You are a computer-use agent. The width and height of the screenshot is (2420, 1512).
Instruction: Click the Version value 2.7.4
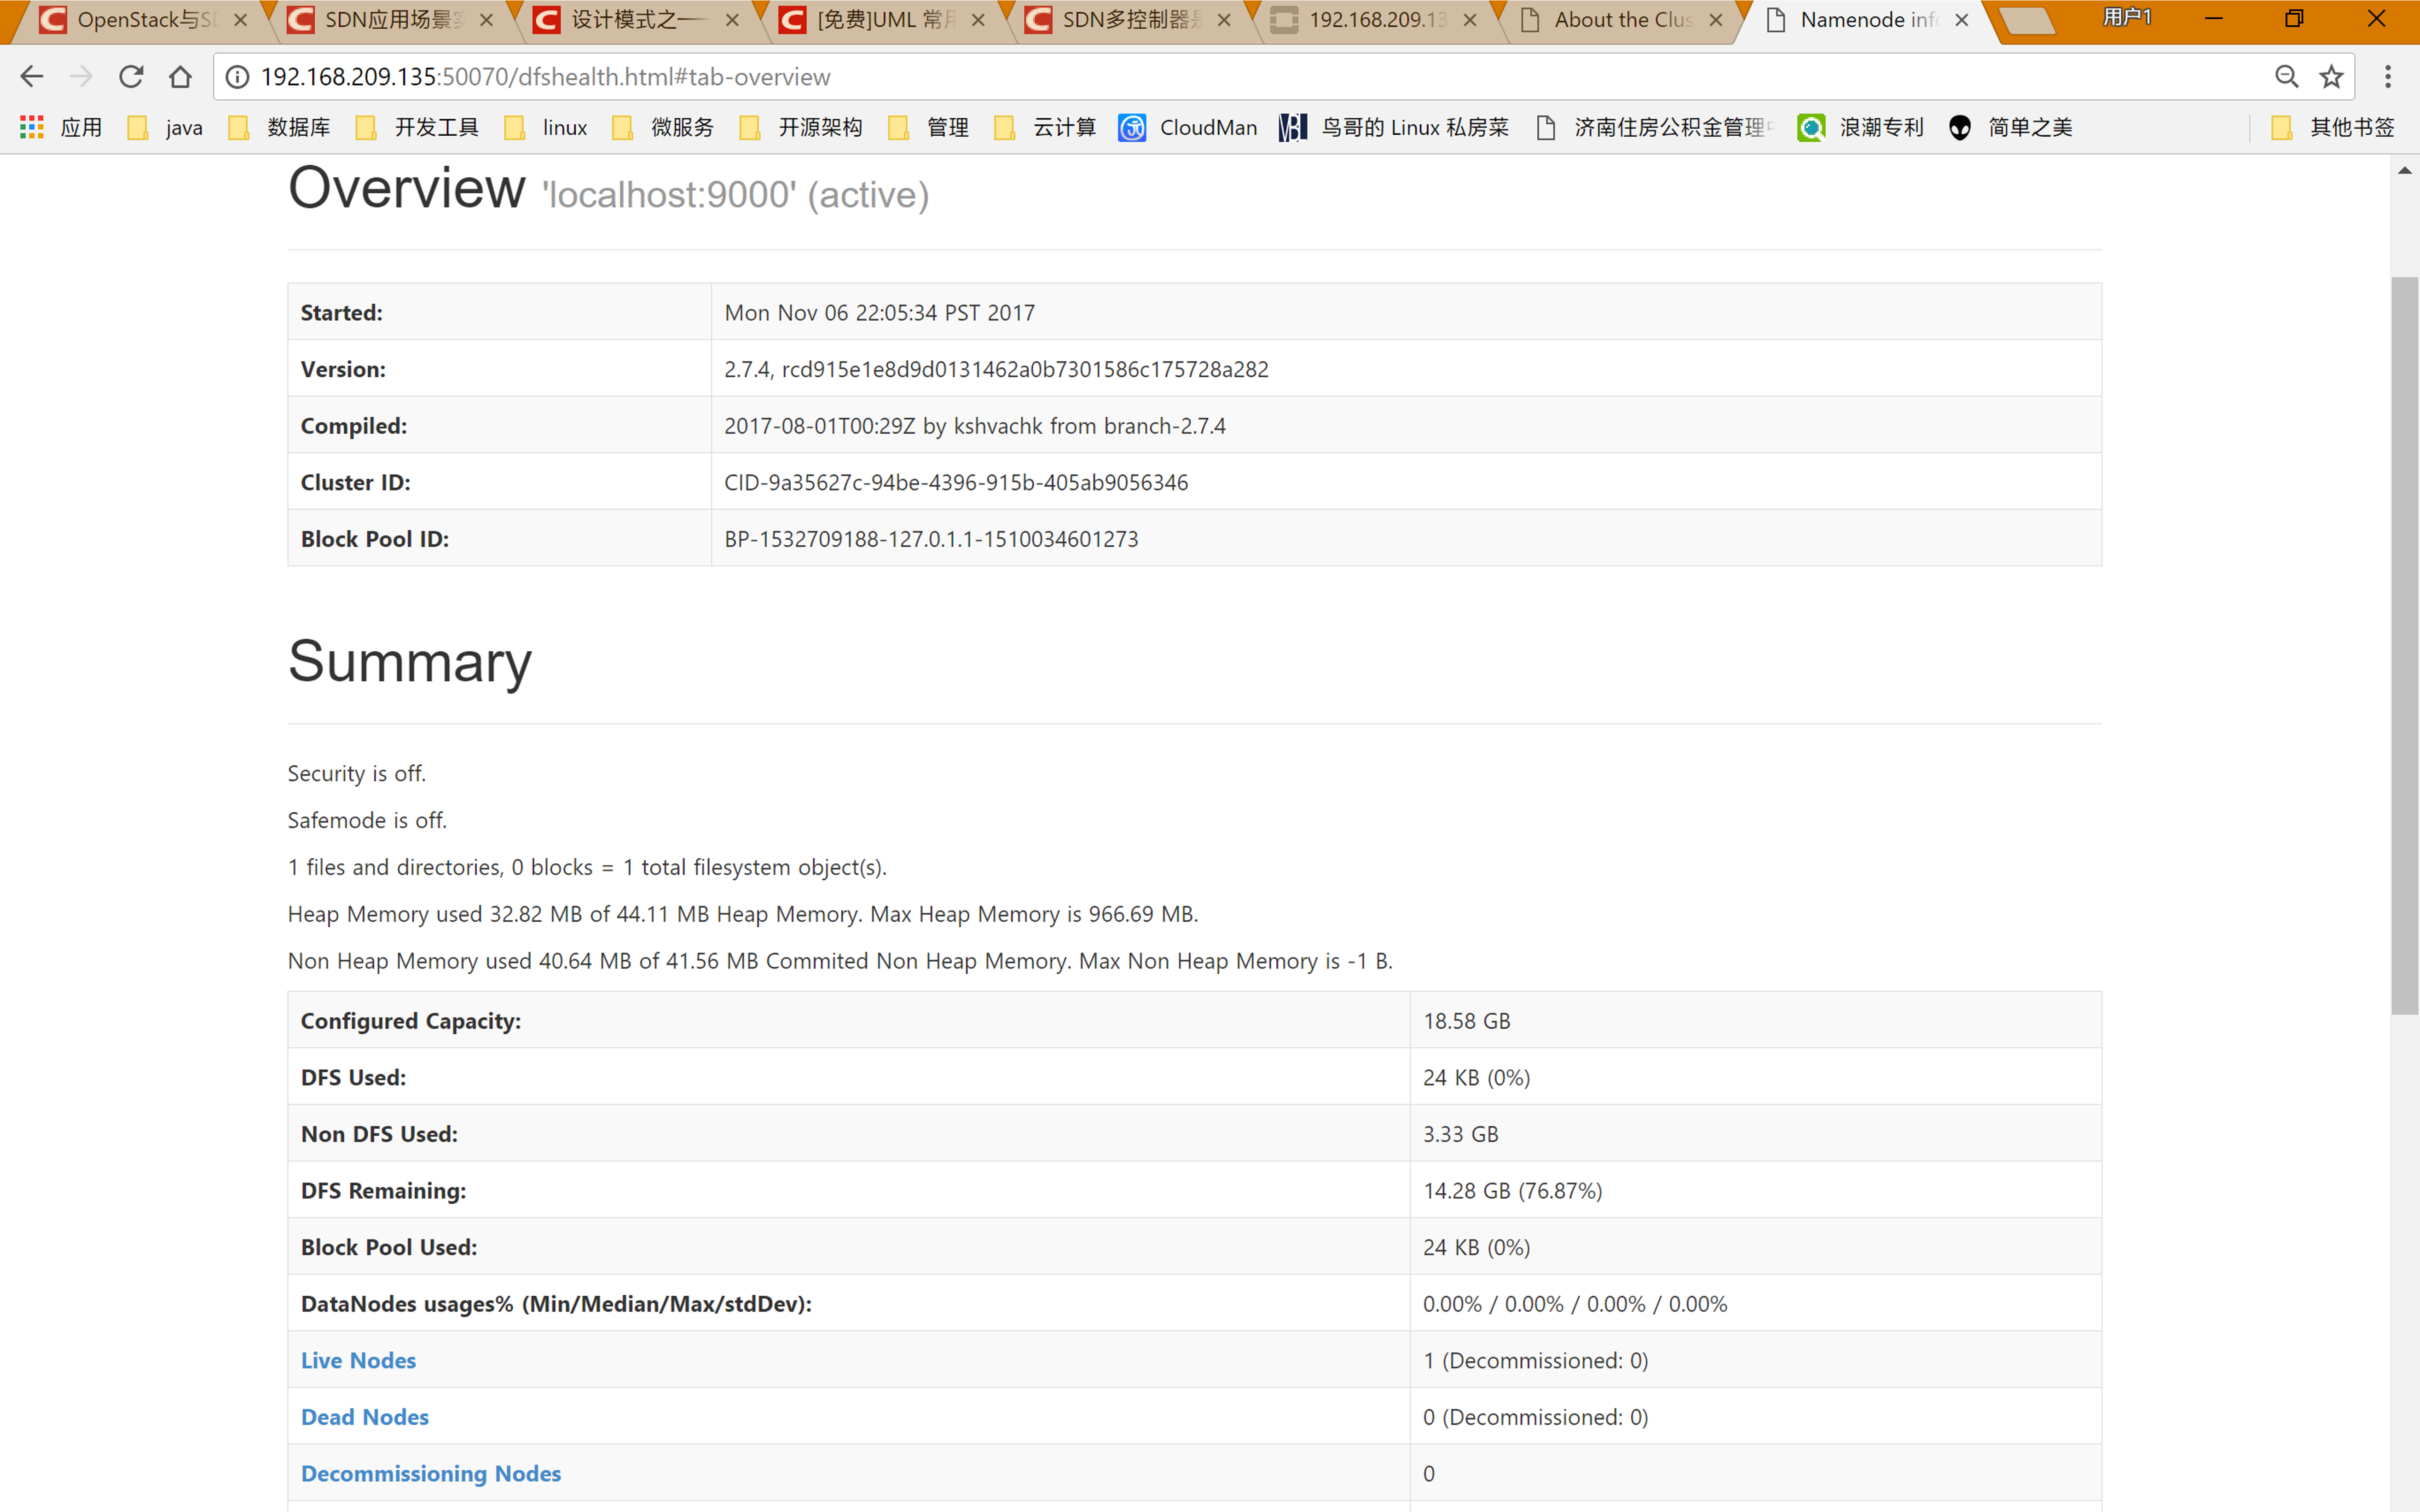996,369
